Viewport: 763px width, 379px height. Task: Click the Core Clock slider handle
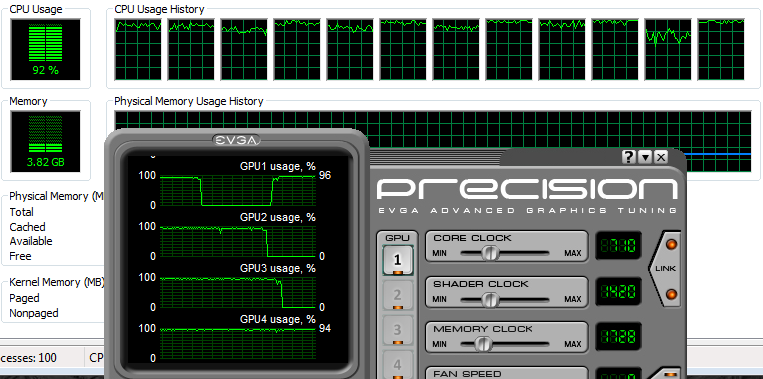pos(490,253)
